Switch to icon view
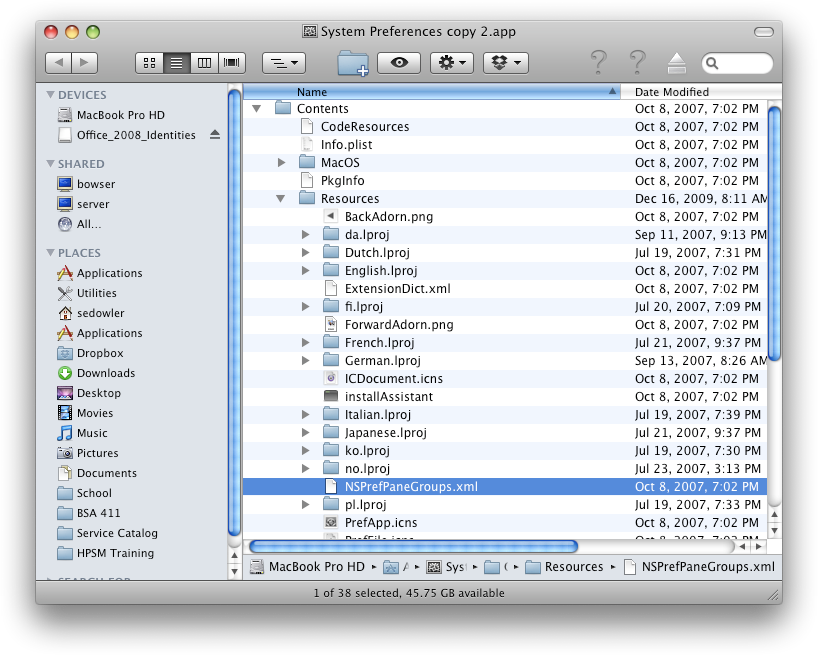Viewport: 818px width, 655px height. (149, 63)
